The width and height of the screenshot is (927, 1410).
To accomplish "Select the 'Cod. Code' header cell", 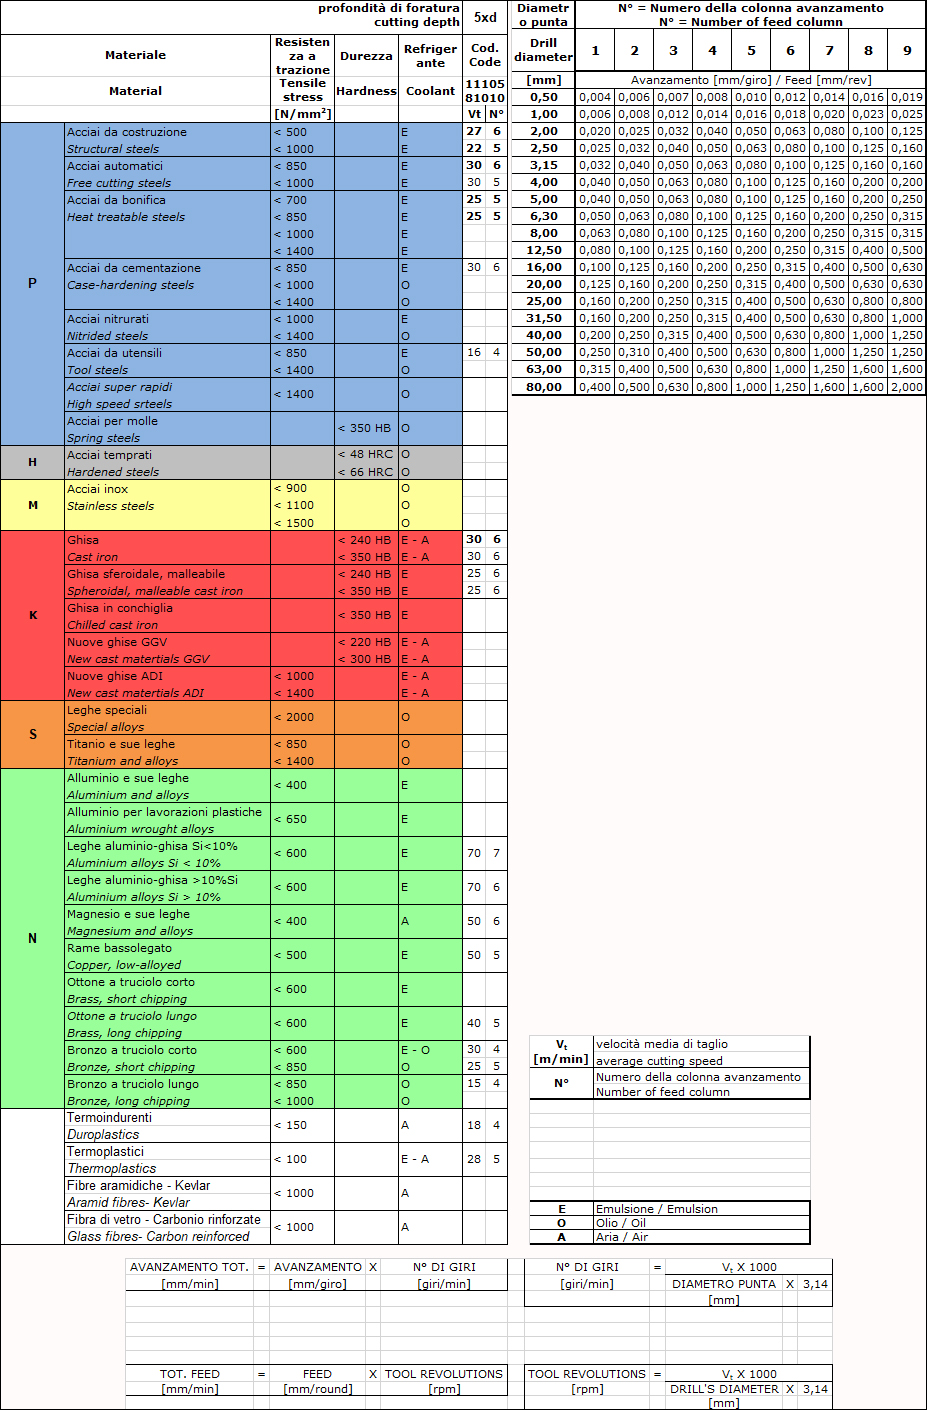I will point(485,55).
